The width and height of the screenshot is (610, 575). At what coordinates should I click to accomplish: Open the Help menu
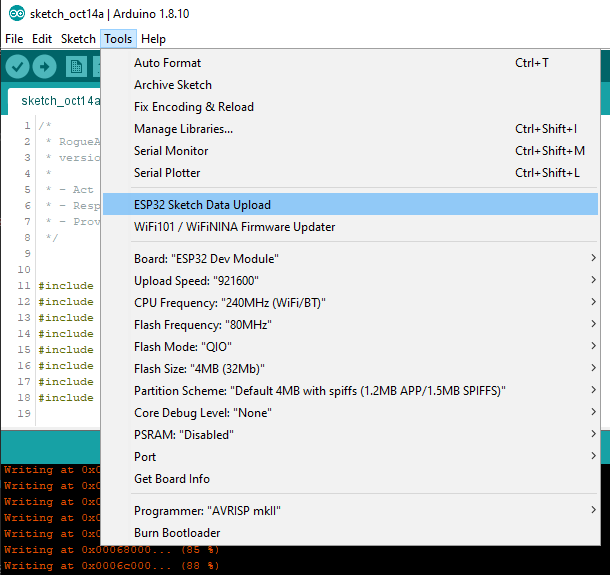pyautogui.click(x=153, y=39)
